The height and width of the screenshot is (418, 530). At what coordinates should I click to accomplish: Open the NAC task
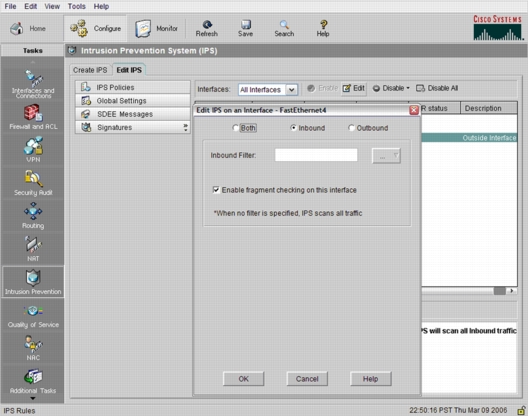33,348
